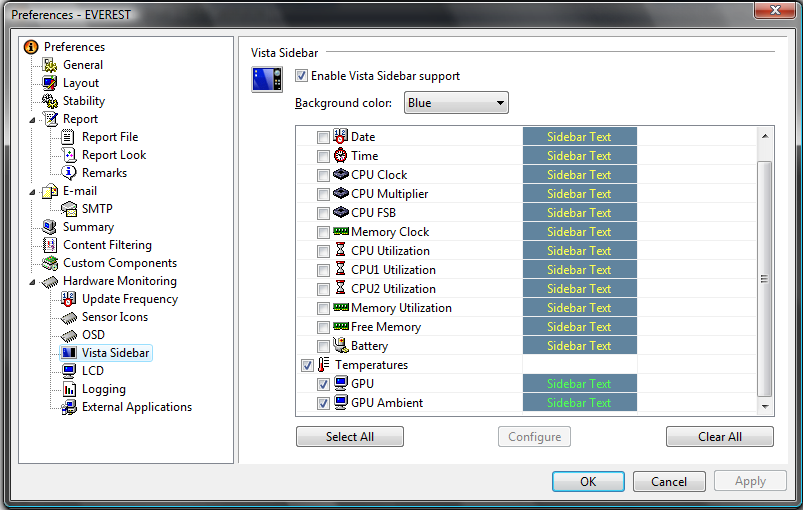
Task: Click the GPU Ambient monitor icon
Action: point(341,402)
